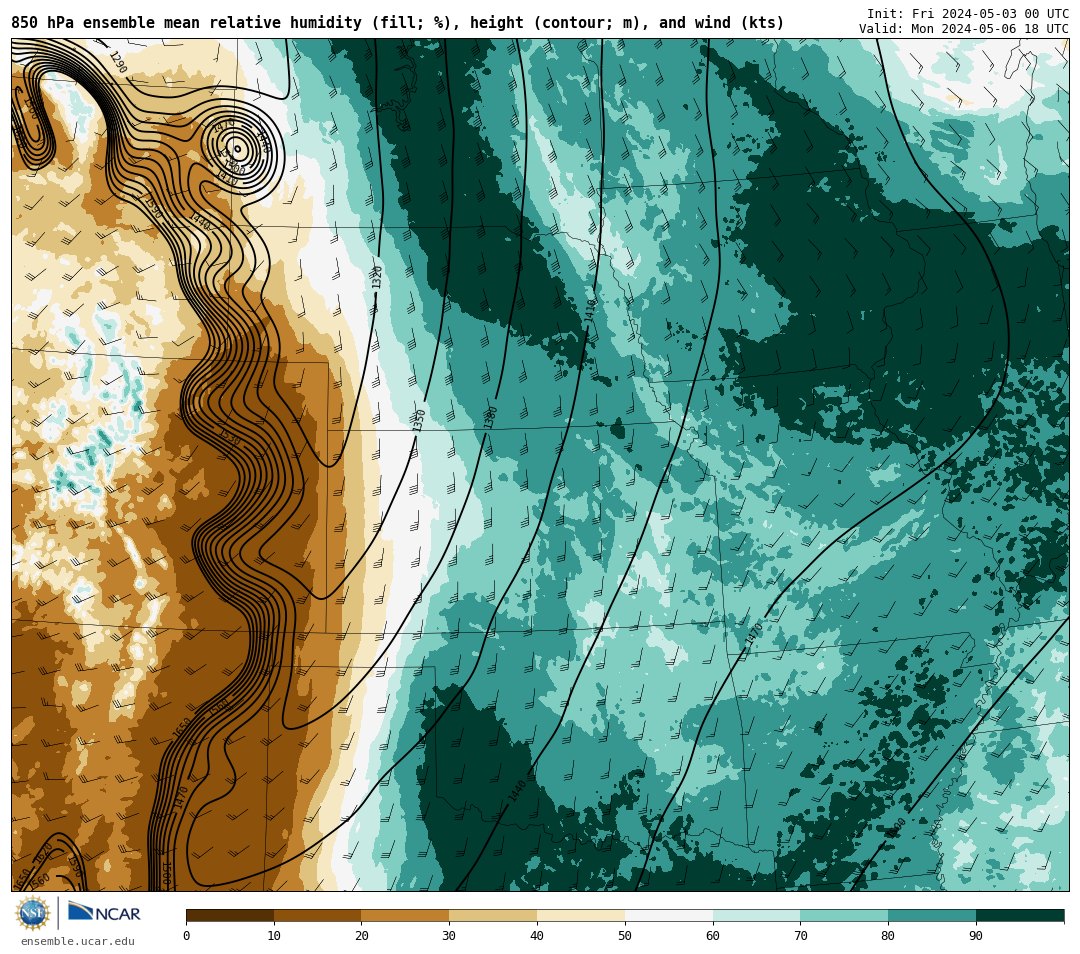
Task: Click the colorbar tick label 0
Action: pyautogui.click(x=187, y=936)
